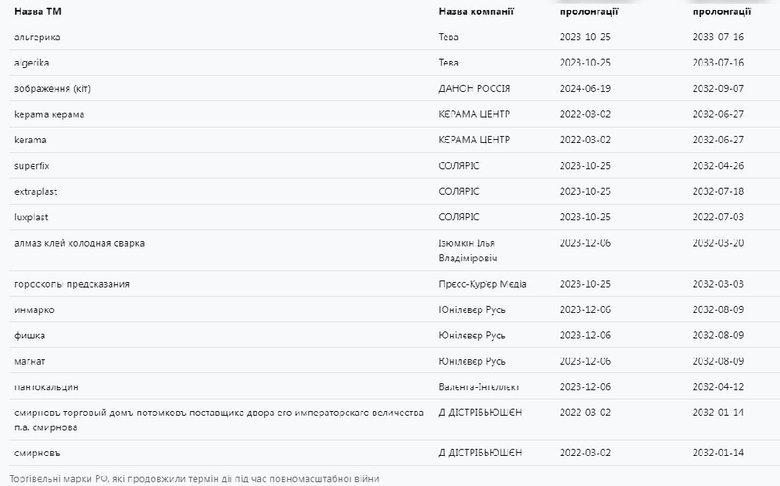Click 'КЕРАМА ЦЕНТР' in the kepama керама row

pos(474,114)
